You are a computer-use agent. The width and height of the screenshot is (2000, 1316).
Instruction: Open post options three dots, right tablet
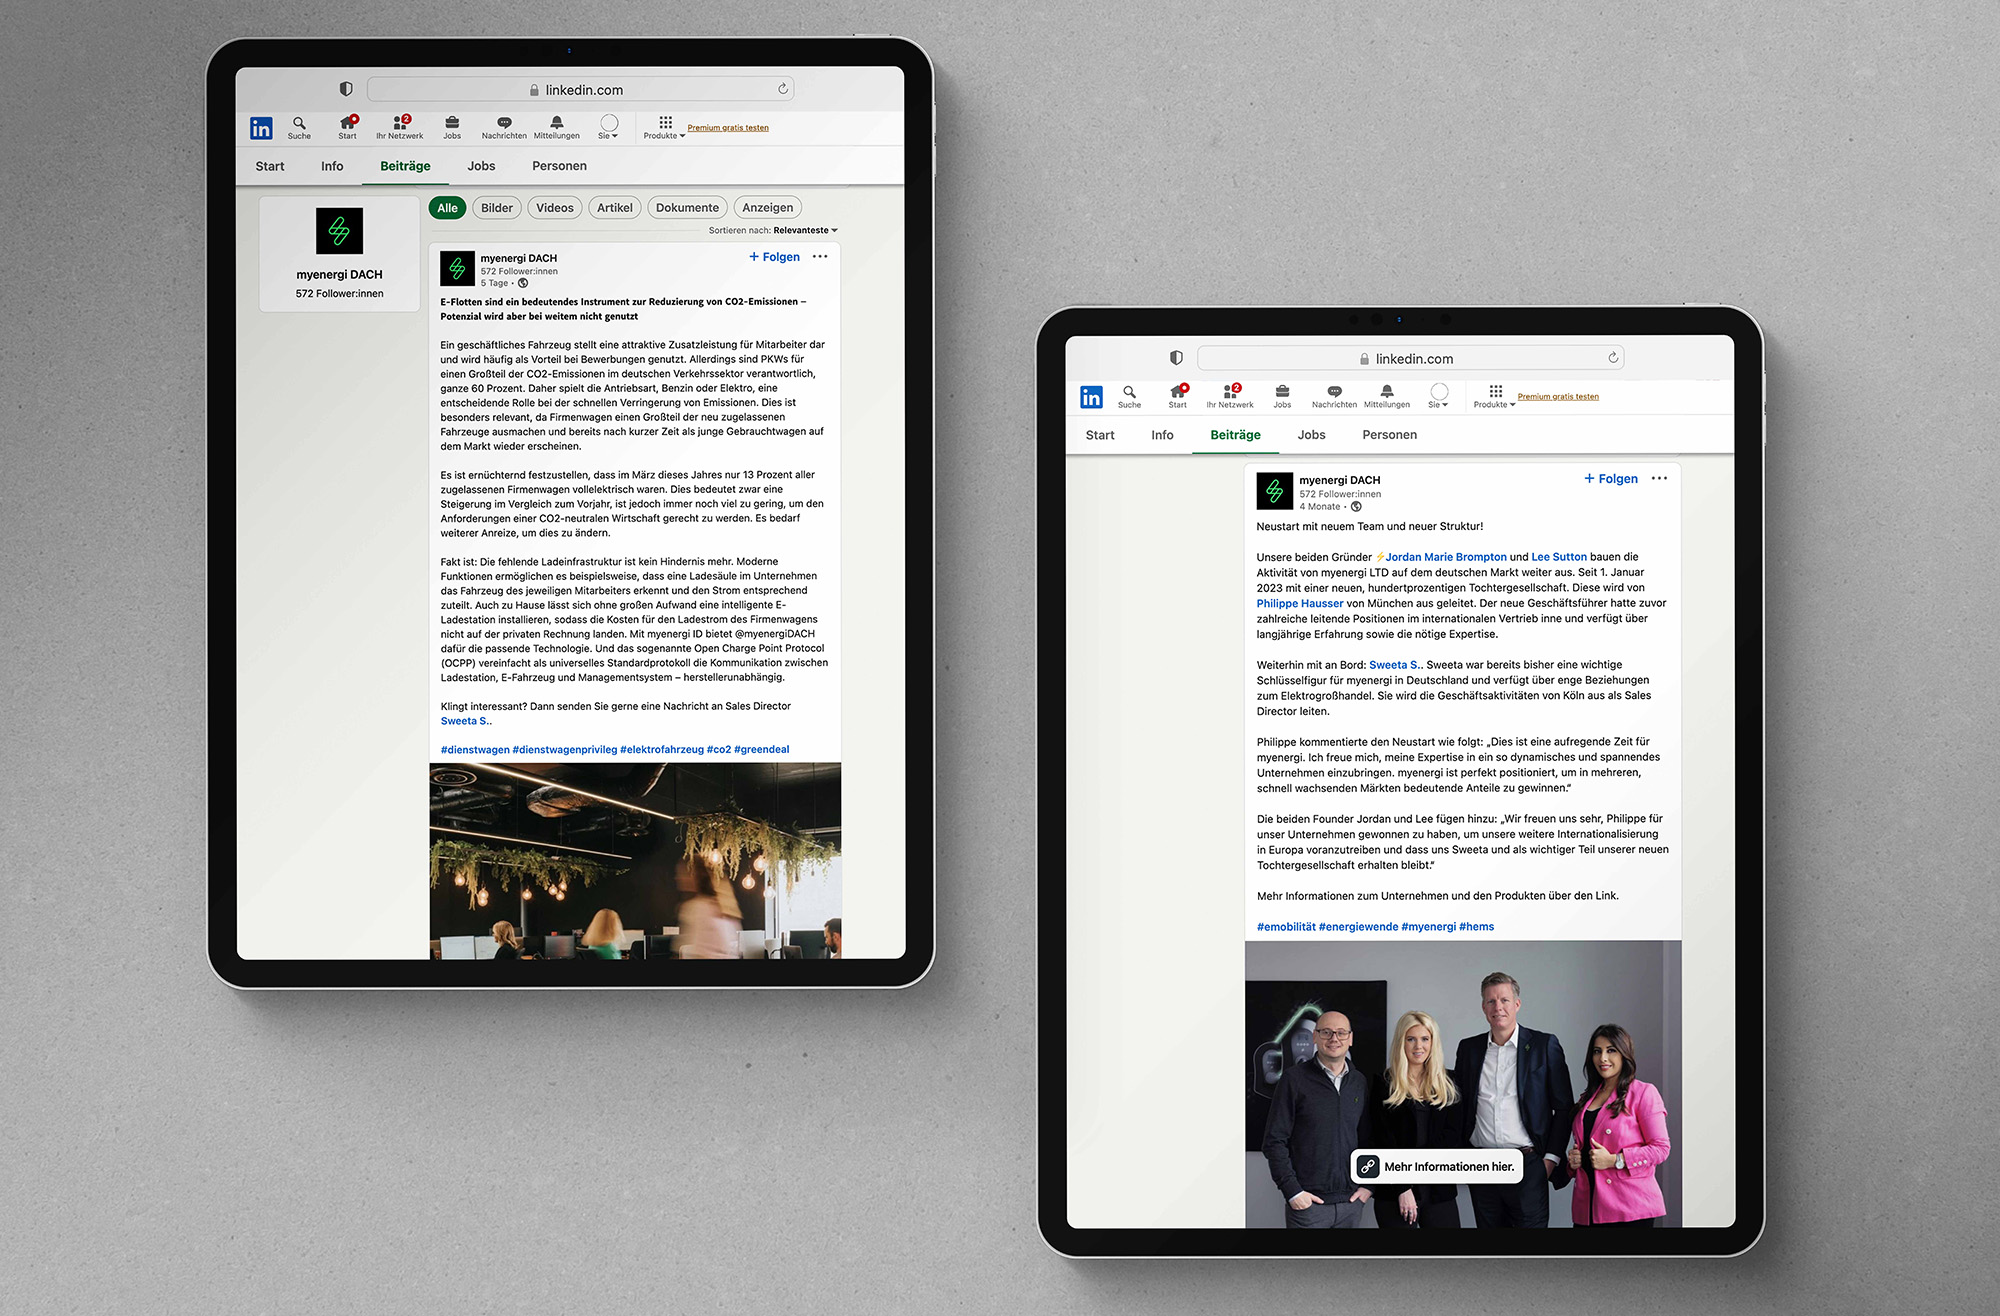tap(1659, 478)
